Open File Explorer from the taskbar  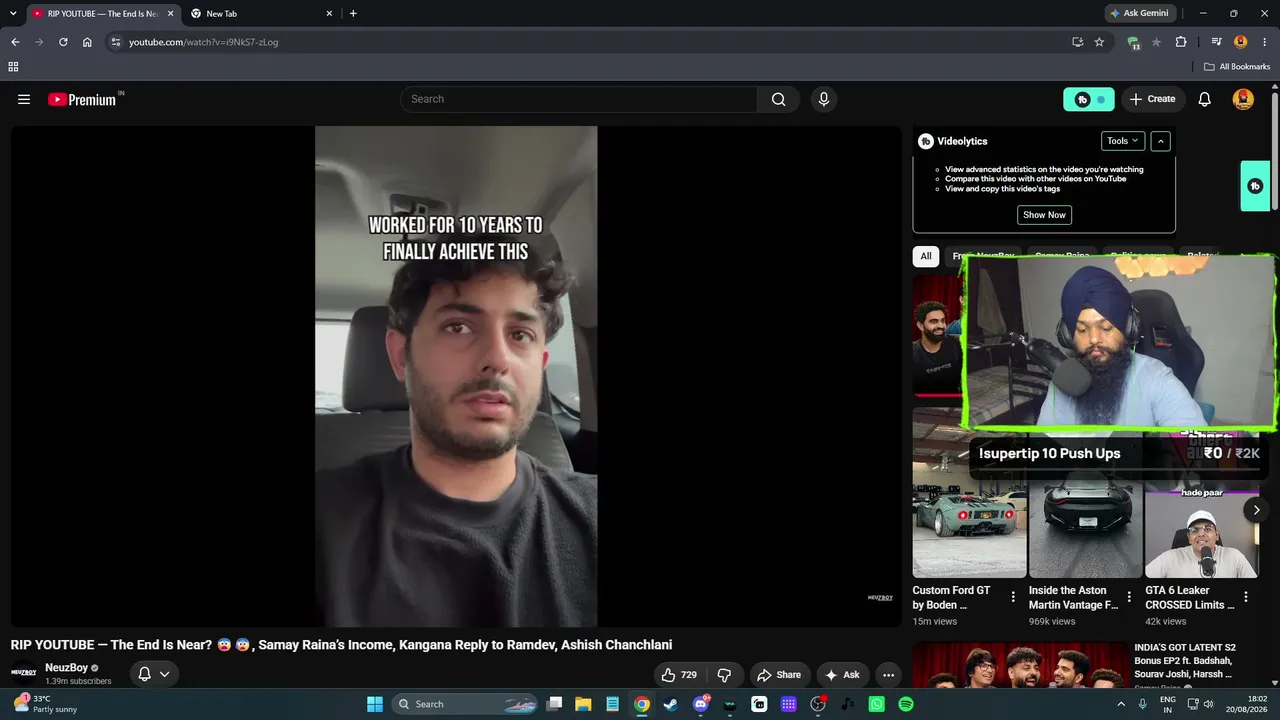583,704
